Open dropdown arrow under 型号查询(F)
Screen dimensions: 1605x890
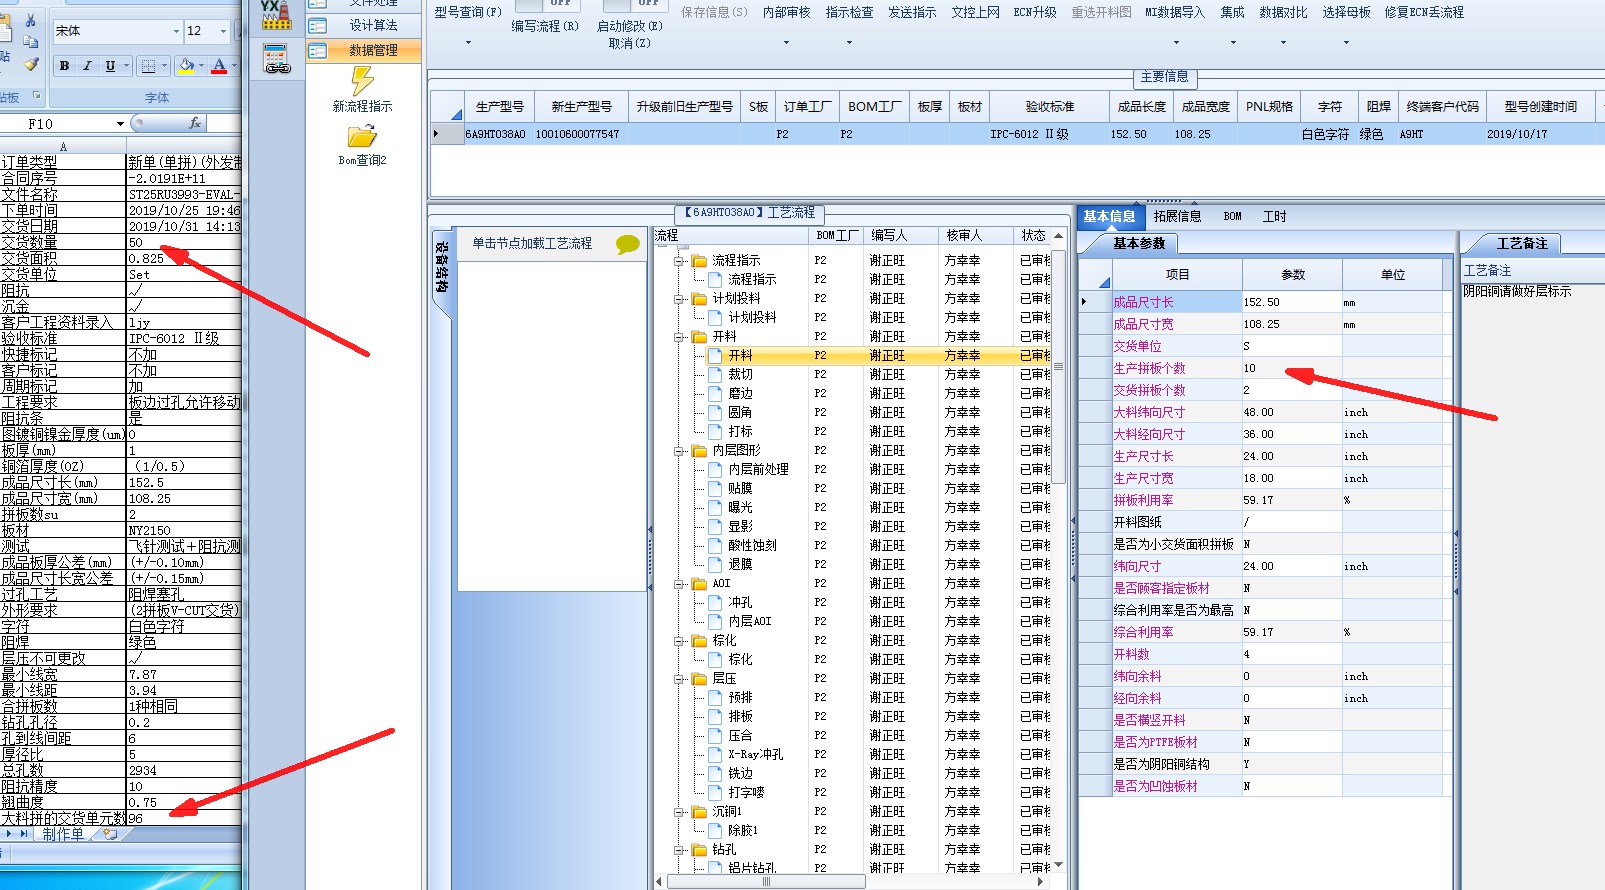click(468, 43)
